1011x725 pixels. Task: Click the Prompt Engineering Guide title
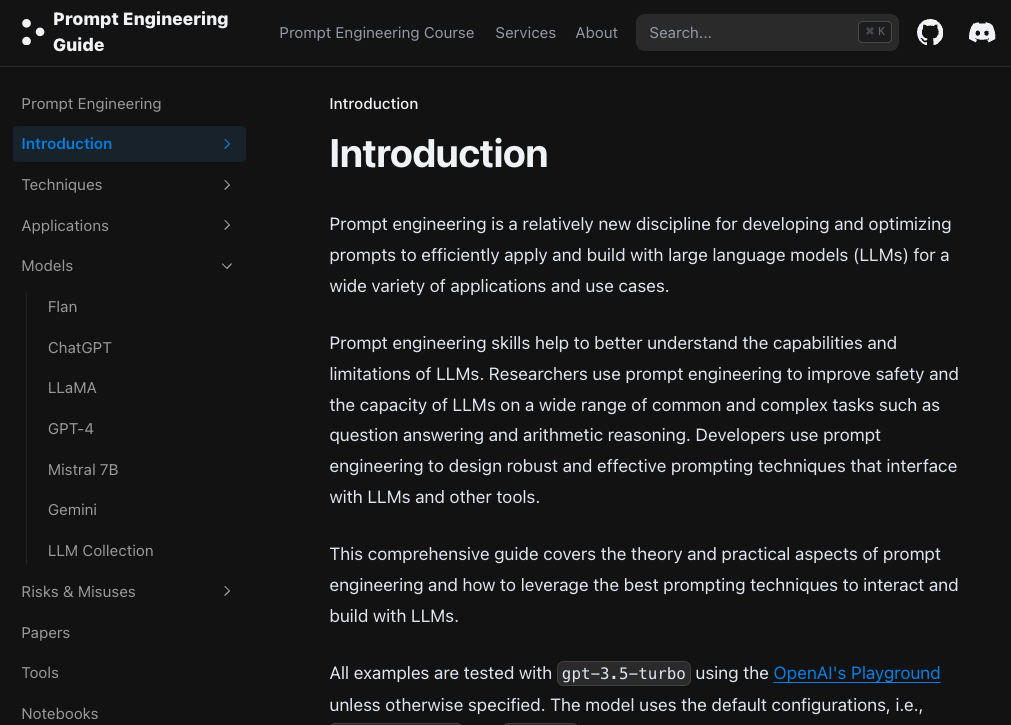pyautogui.click(x=141, y=32)
